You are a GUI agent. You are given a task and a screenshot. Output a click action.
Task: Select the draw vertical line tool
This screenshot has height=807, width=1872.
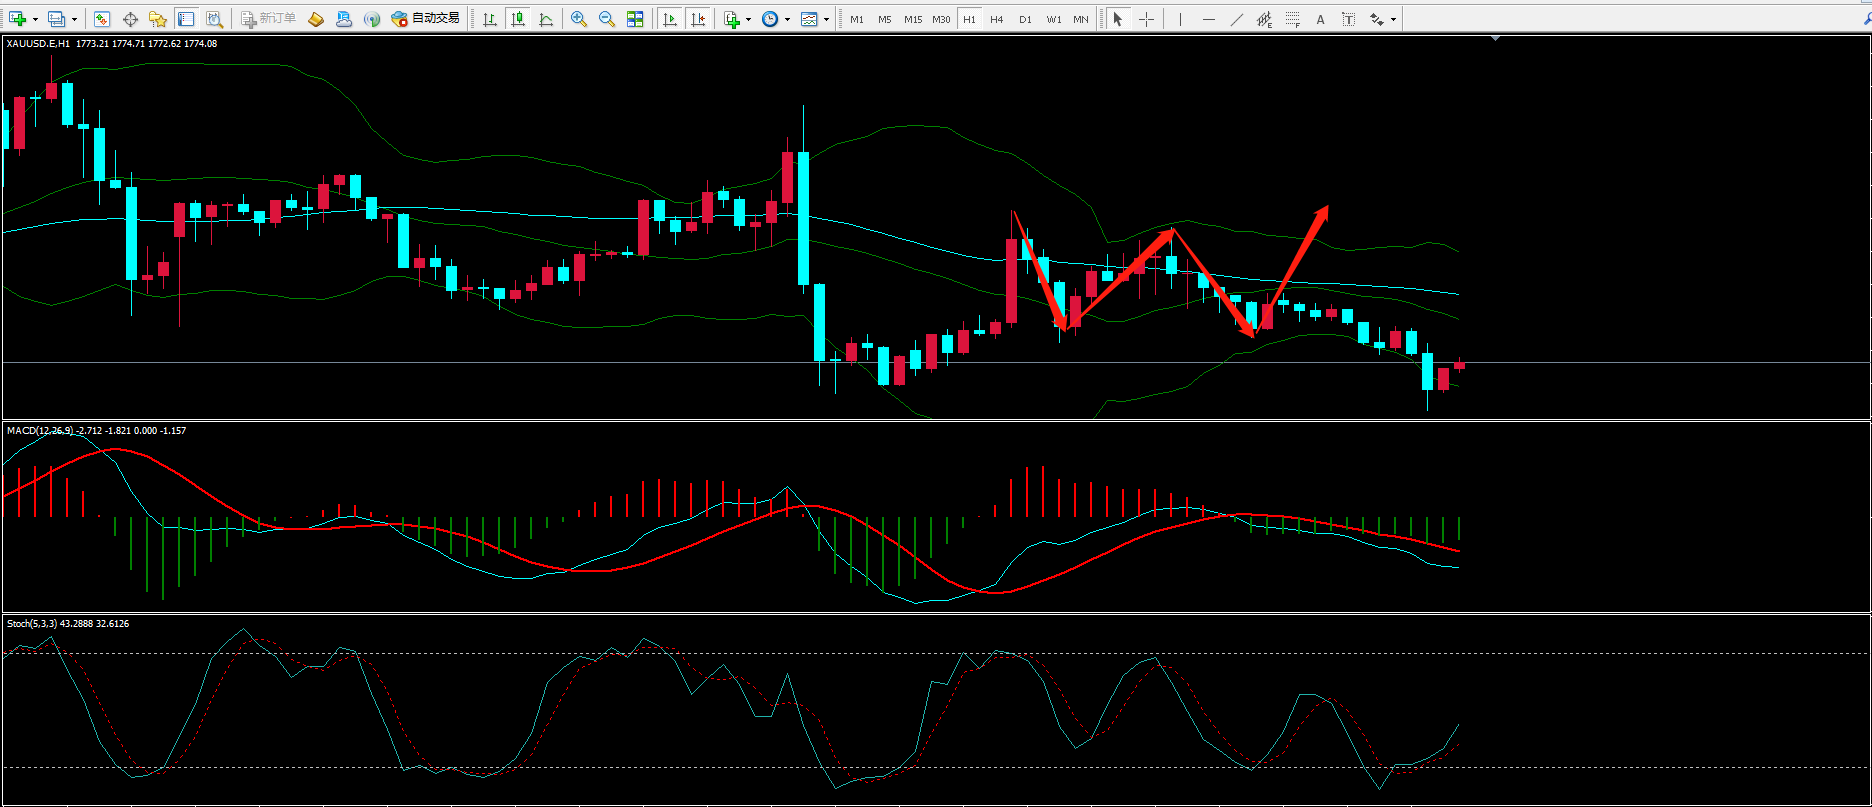click(1181, 19)
